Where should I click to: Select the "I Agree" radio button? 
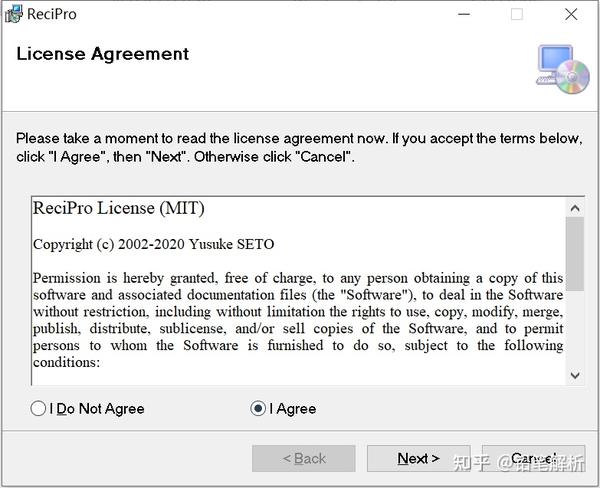coord(258,408)
